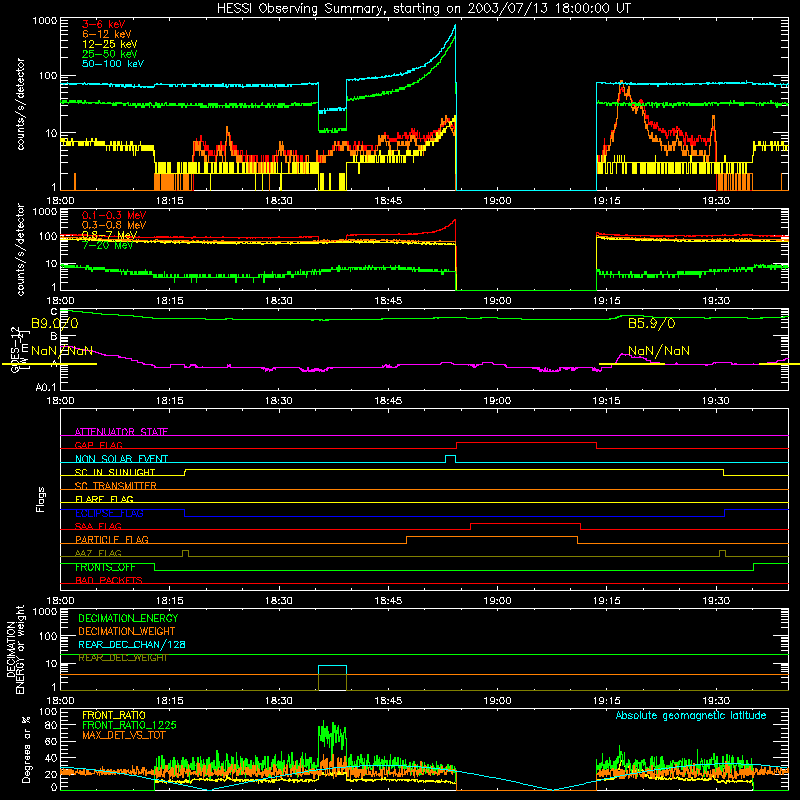This screenshot has height=800, width=800.
Task: Click the Flags vertical axis title
Action: pos(41,499)
